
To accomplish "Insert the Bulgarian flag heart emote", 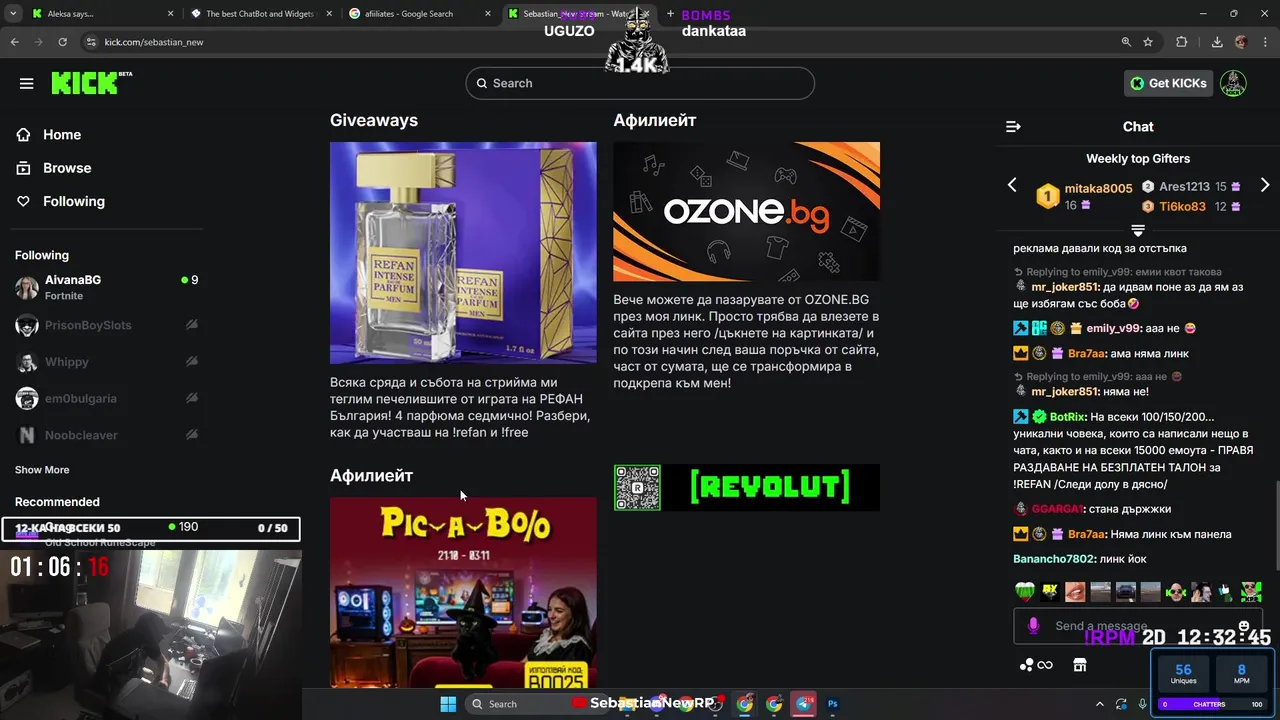I will click(x=1025, y=592).
